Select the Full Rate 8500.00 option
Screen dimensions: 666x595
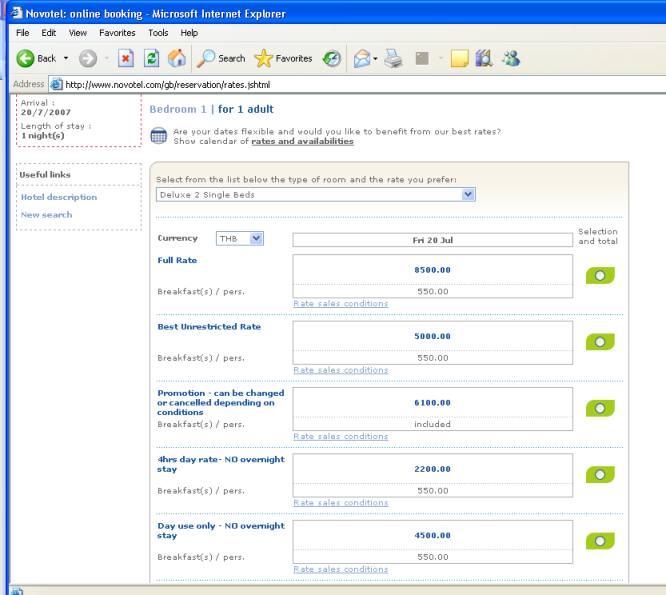pos(600,275)
